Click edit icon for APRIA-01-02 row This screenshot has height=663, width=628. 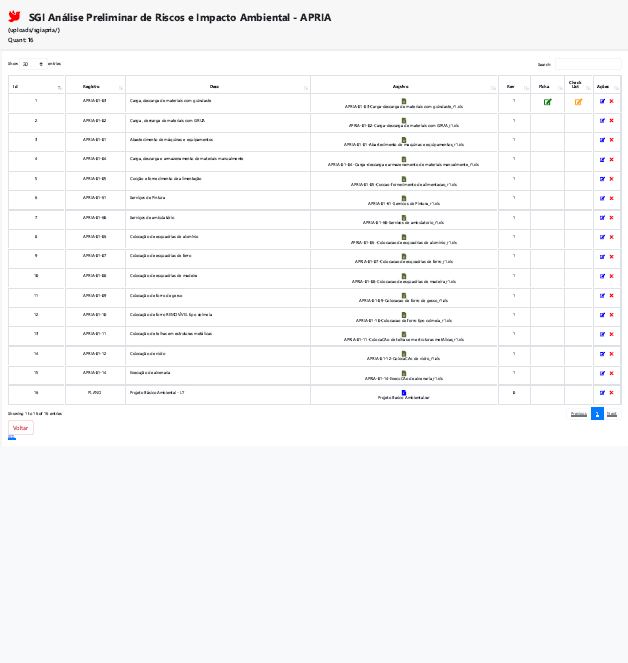tap(602, 120)
